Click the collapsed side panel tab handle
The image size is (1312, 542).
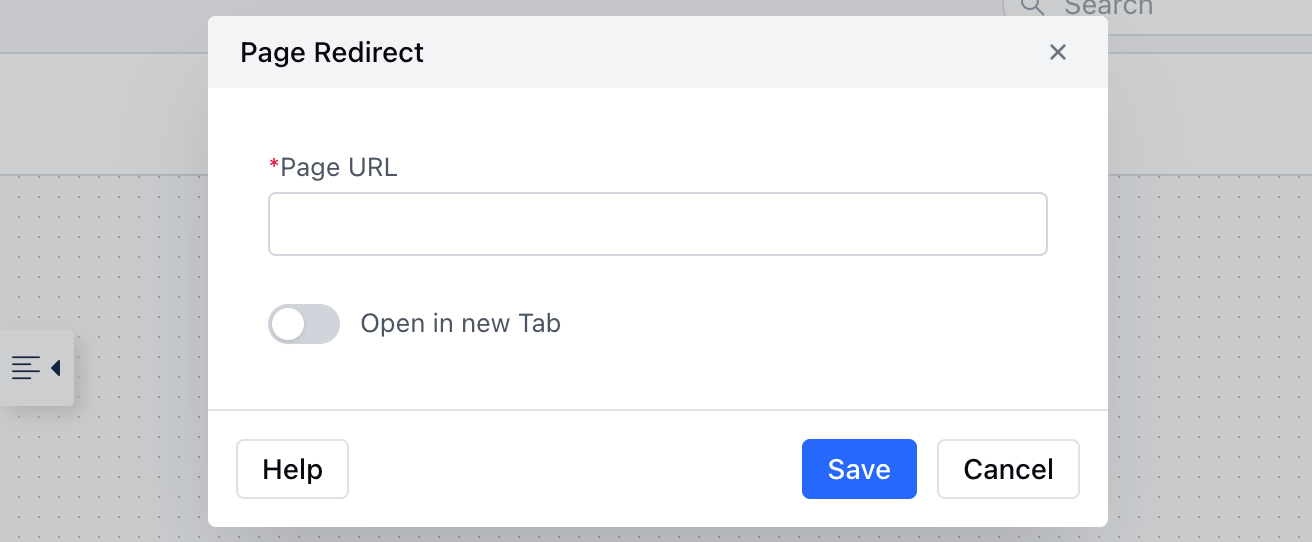37,368
